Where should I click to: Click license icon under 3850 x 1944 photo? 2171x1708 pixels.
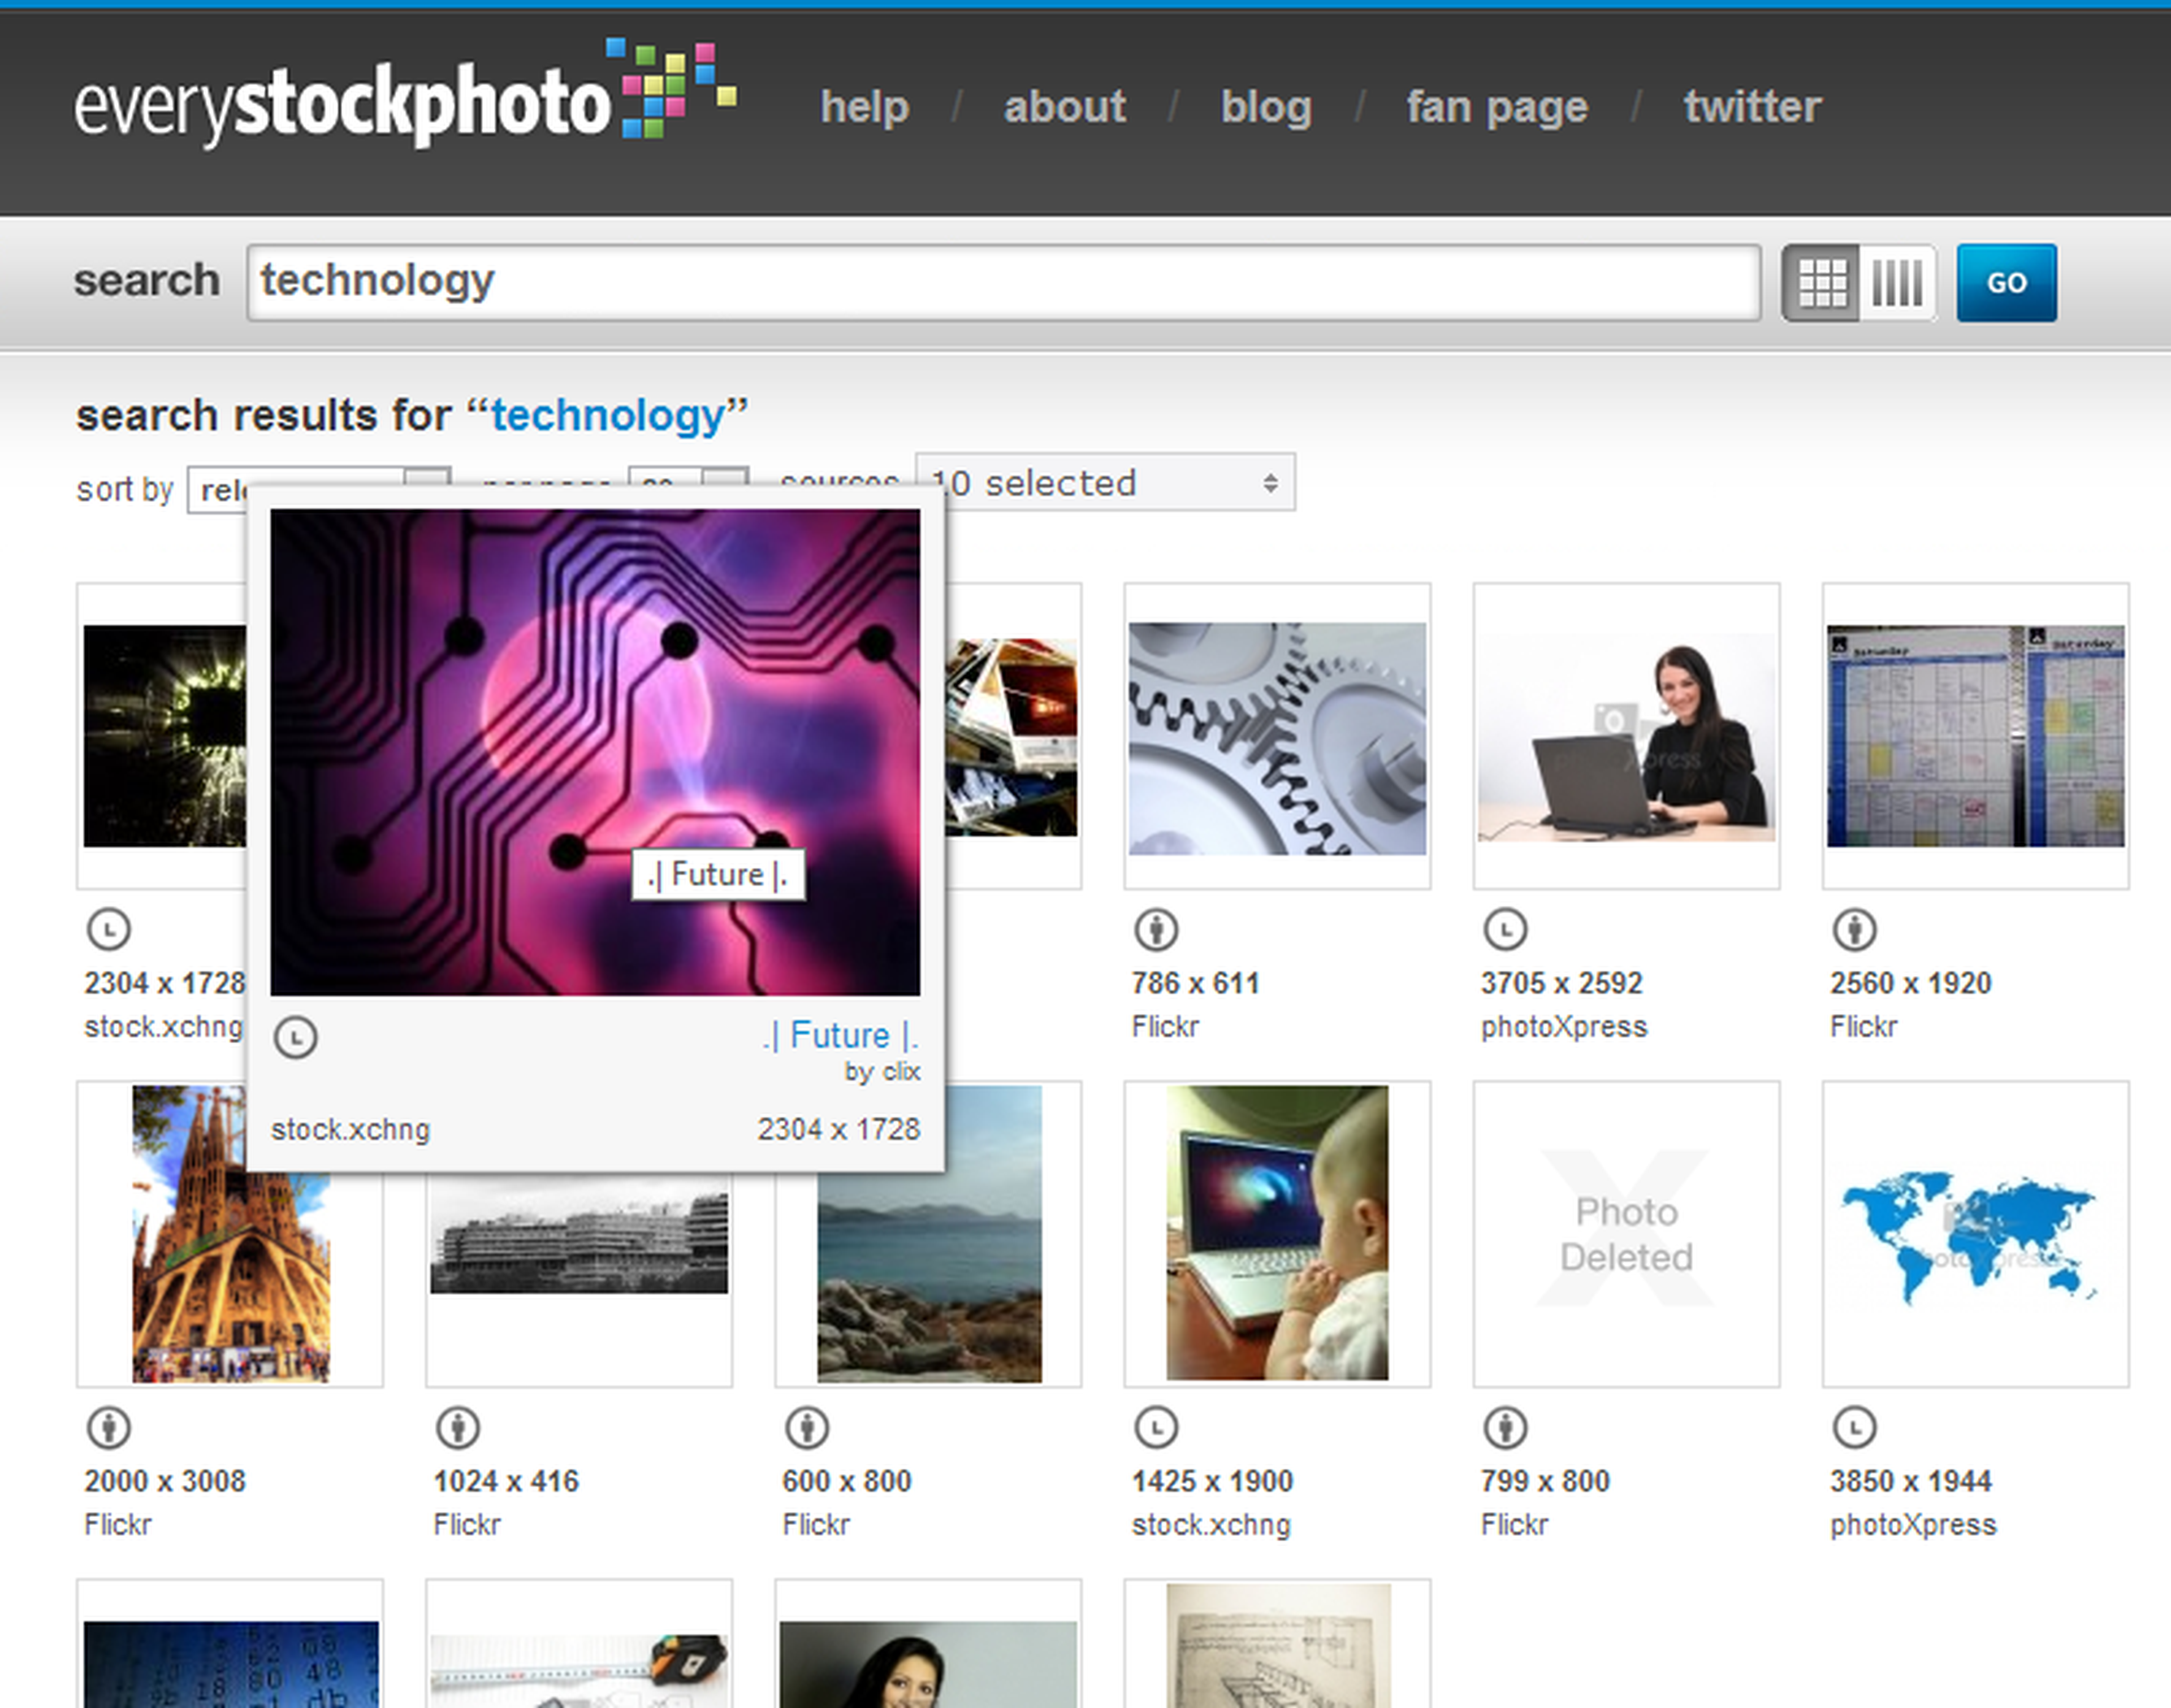tap(1854, 1428)
